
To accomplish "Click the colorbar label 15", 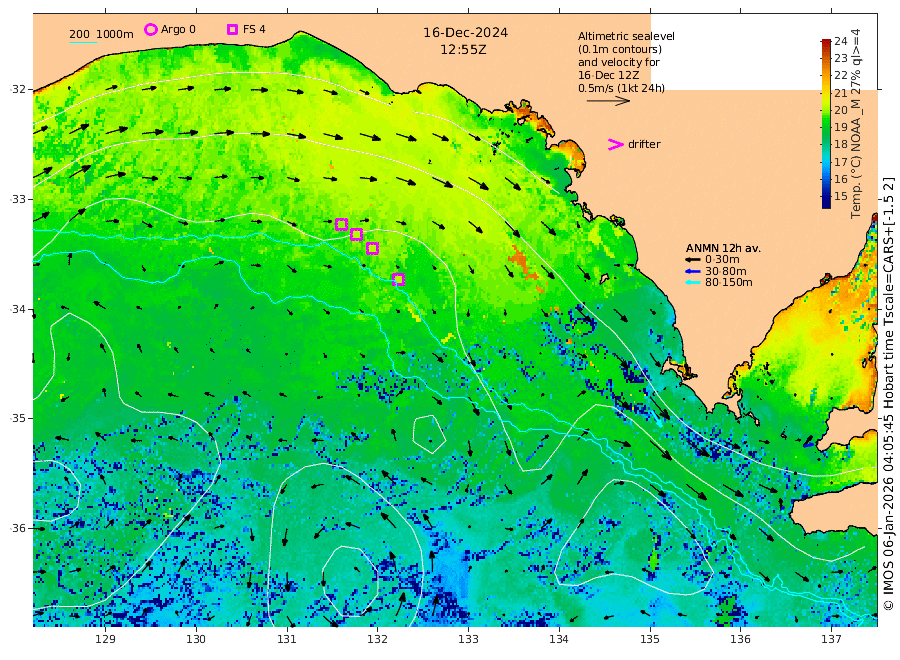I will [x=841, y=196].
